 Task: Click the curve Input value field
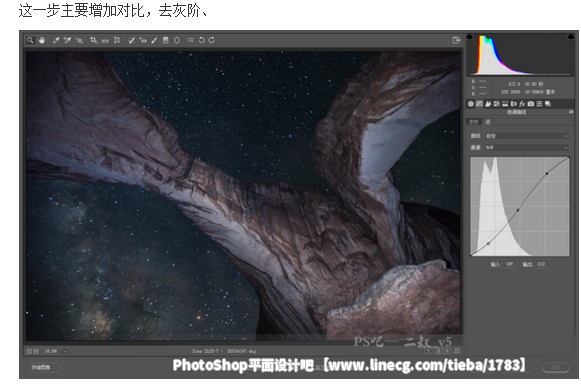click(x=511, y=265)
